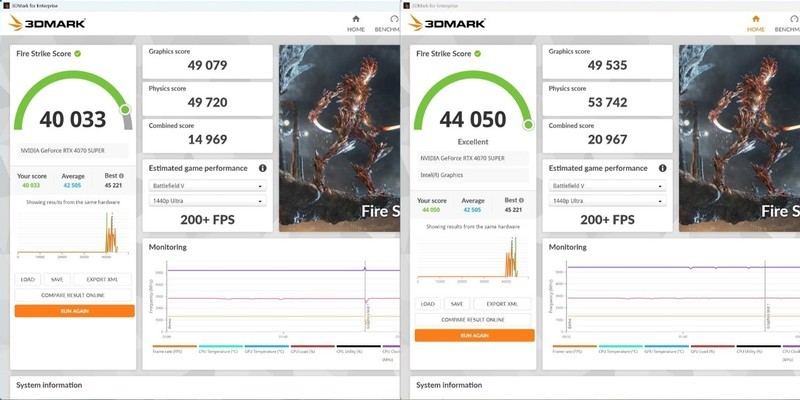Click the HOME icon in left window

(356, 19)
